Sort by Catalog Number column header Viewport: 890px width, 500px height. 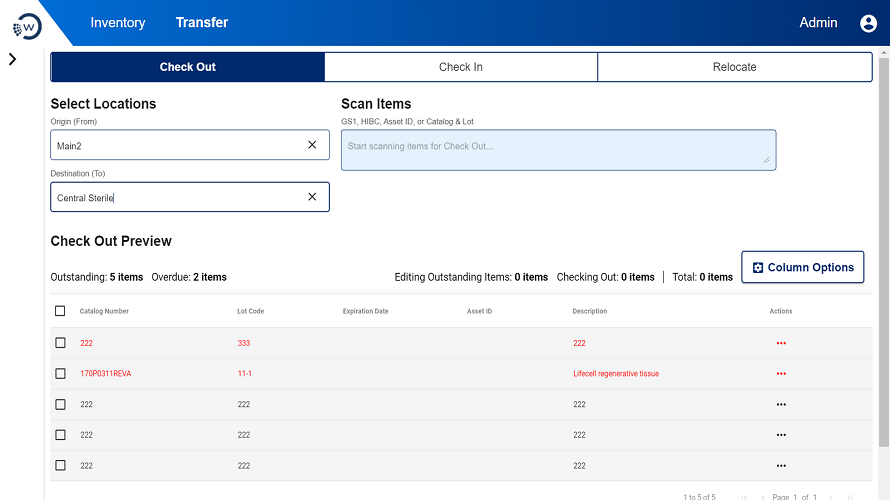tap(105, 311)
